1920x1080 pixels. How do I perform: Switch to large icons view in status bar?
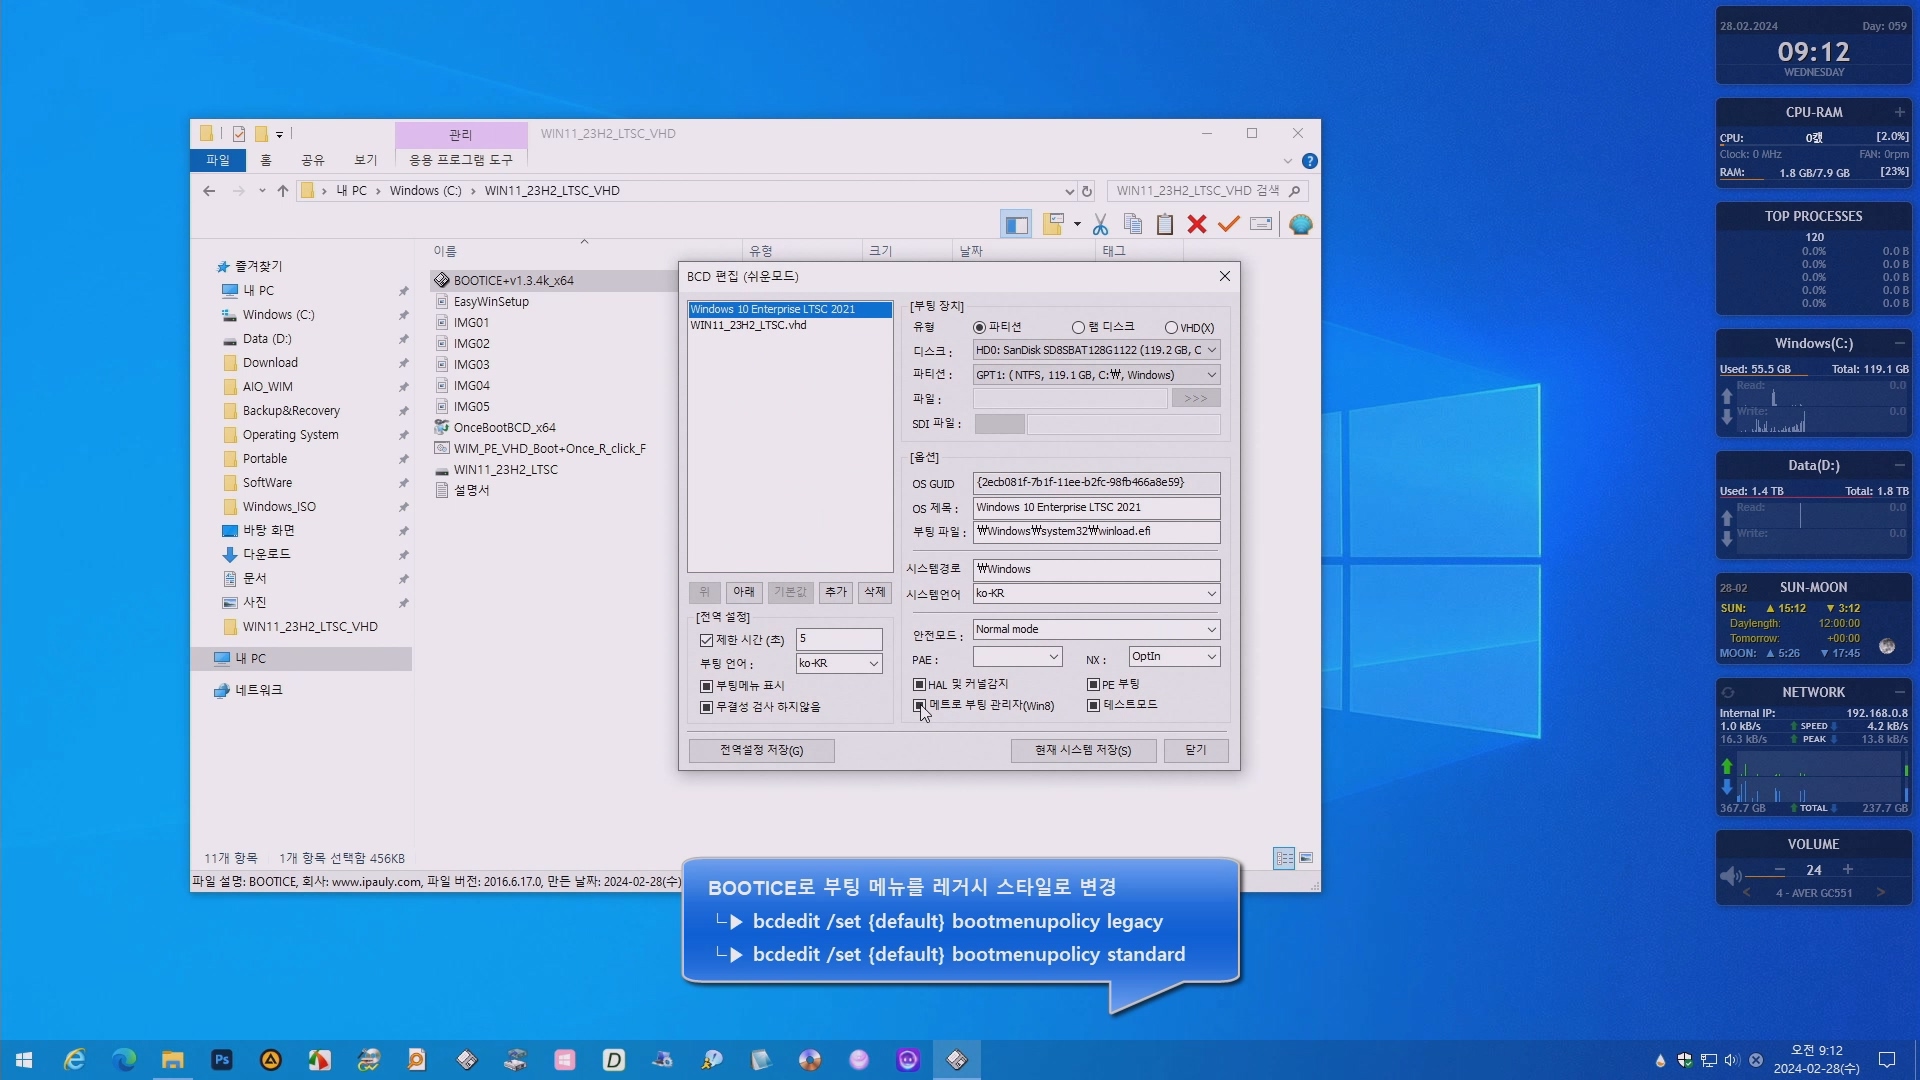point(1306,858)
